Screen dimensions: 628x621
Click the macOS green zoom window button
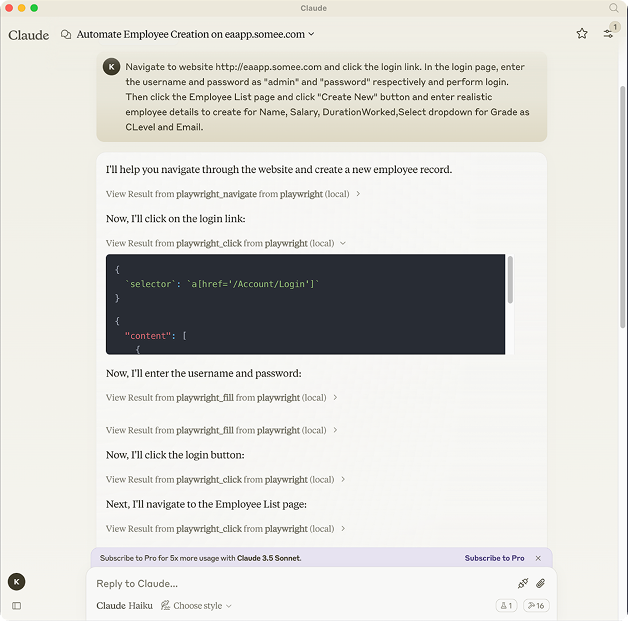pos(34,8)
